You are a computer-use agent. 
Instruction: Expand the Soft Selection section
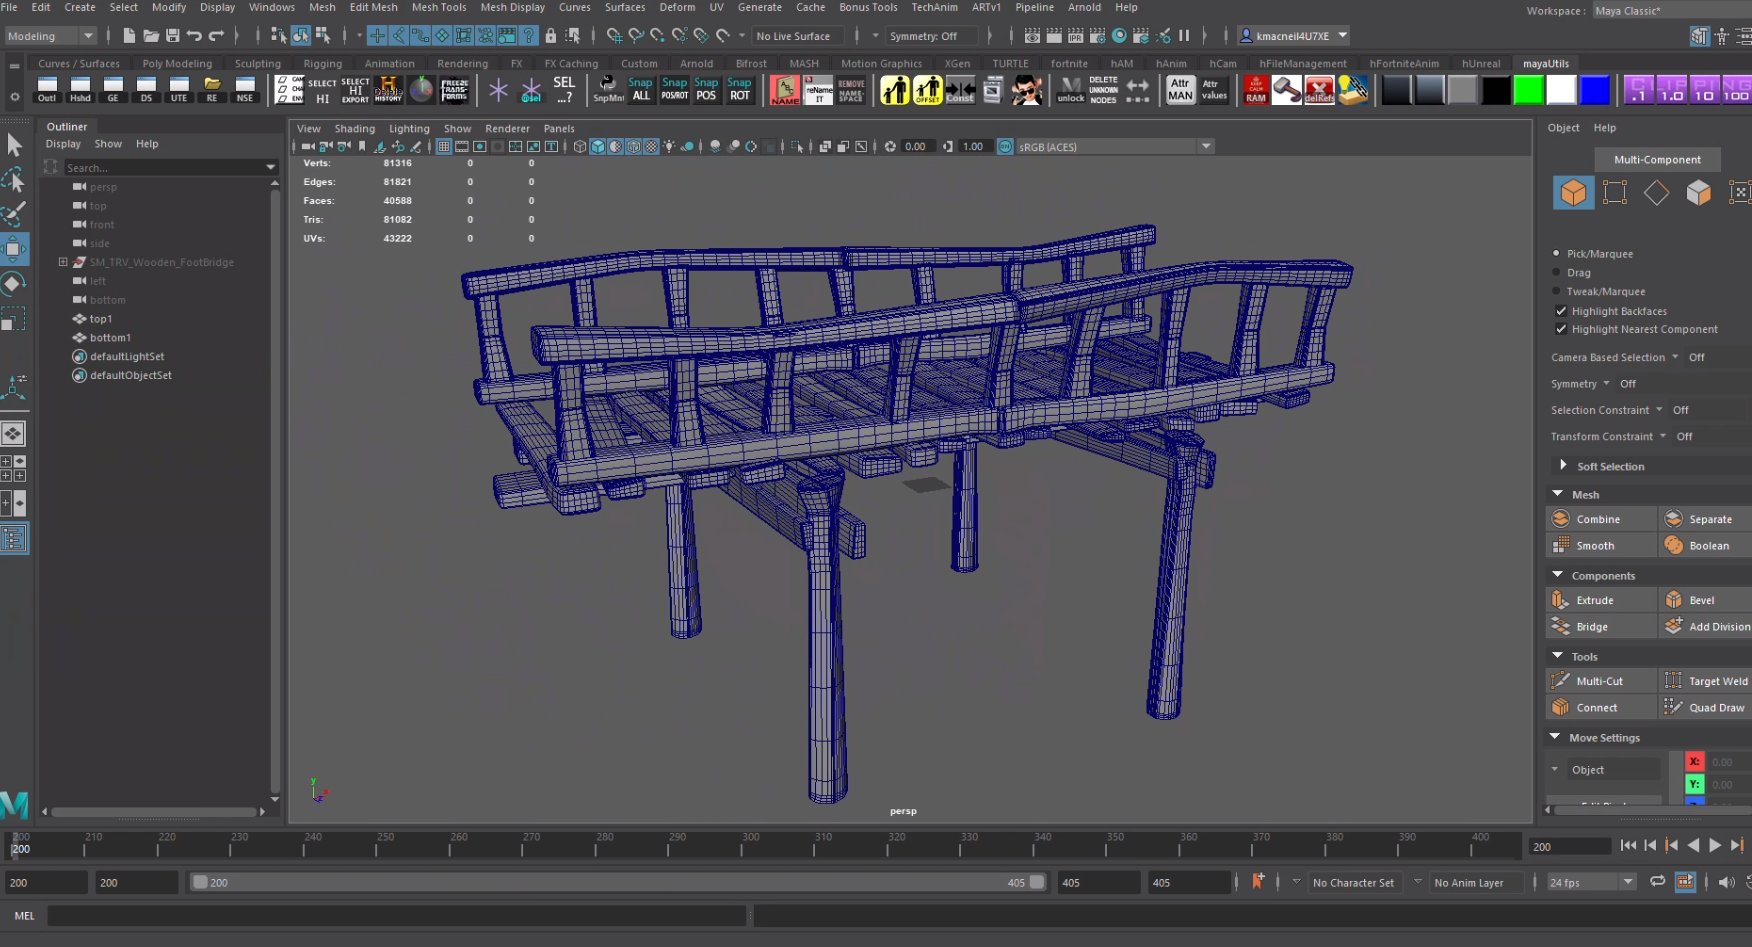click(x=1563, y=465)
